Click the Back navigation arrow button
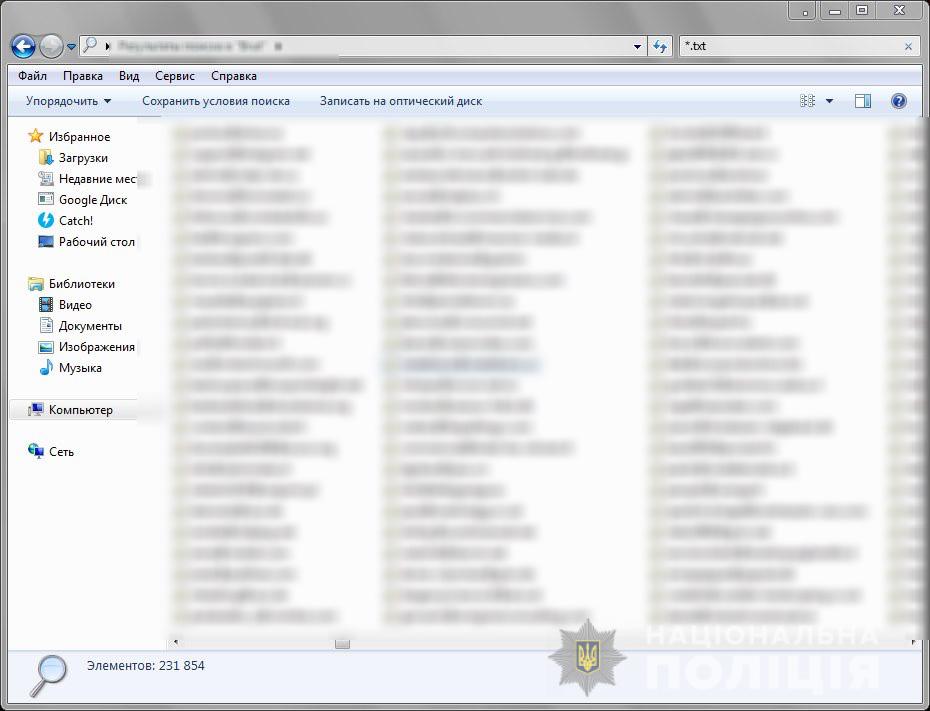930x711 pixels. [x=24, y=46]
